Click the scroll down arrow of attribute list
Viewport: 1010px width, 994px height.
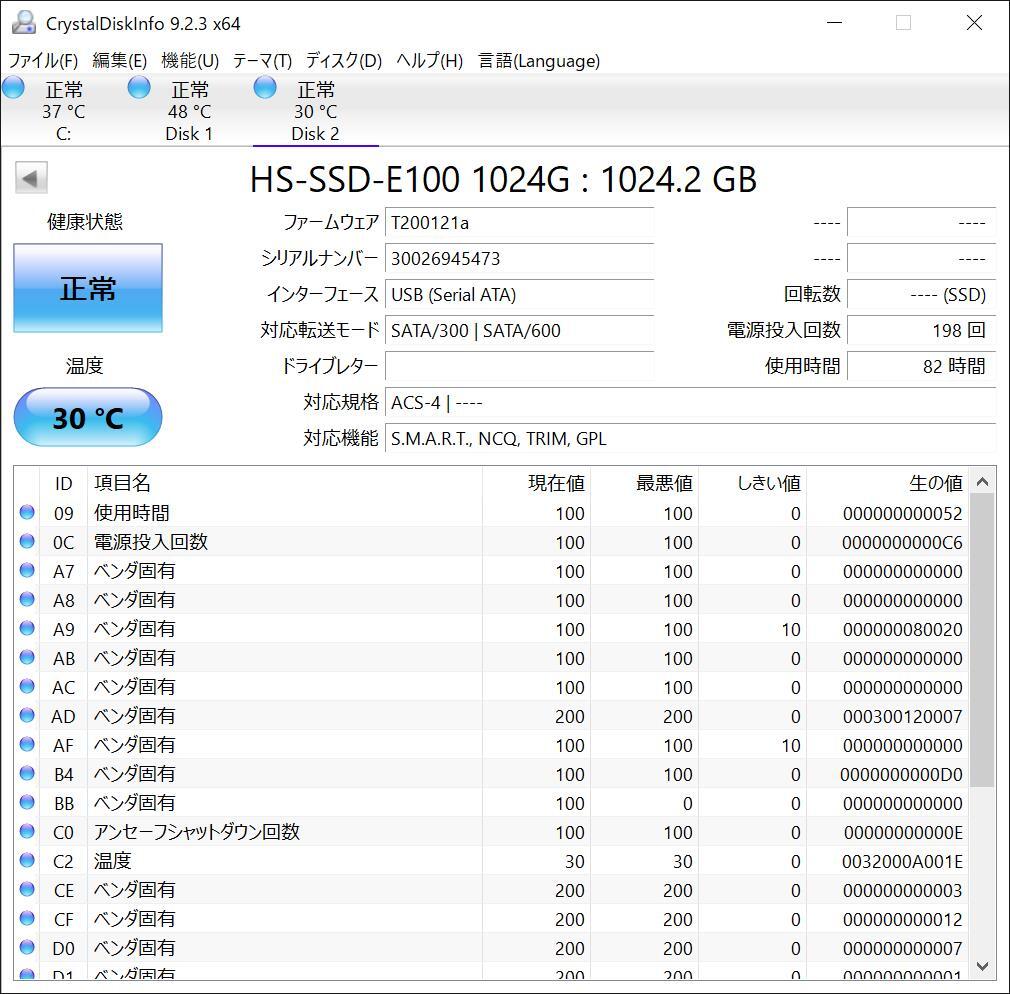(x=982, y=966)
